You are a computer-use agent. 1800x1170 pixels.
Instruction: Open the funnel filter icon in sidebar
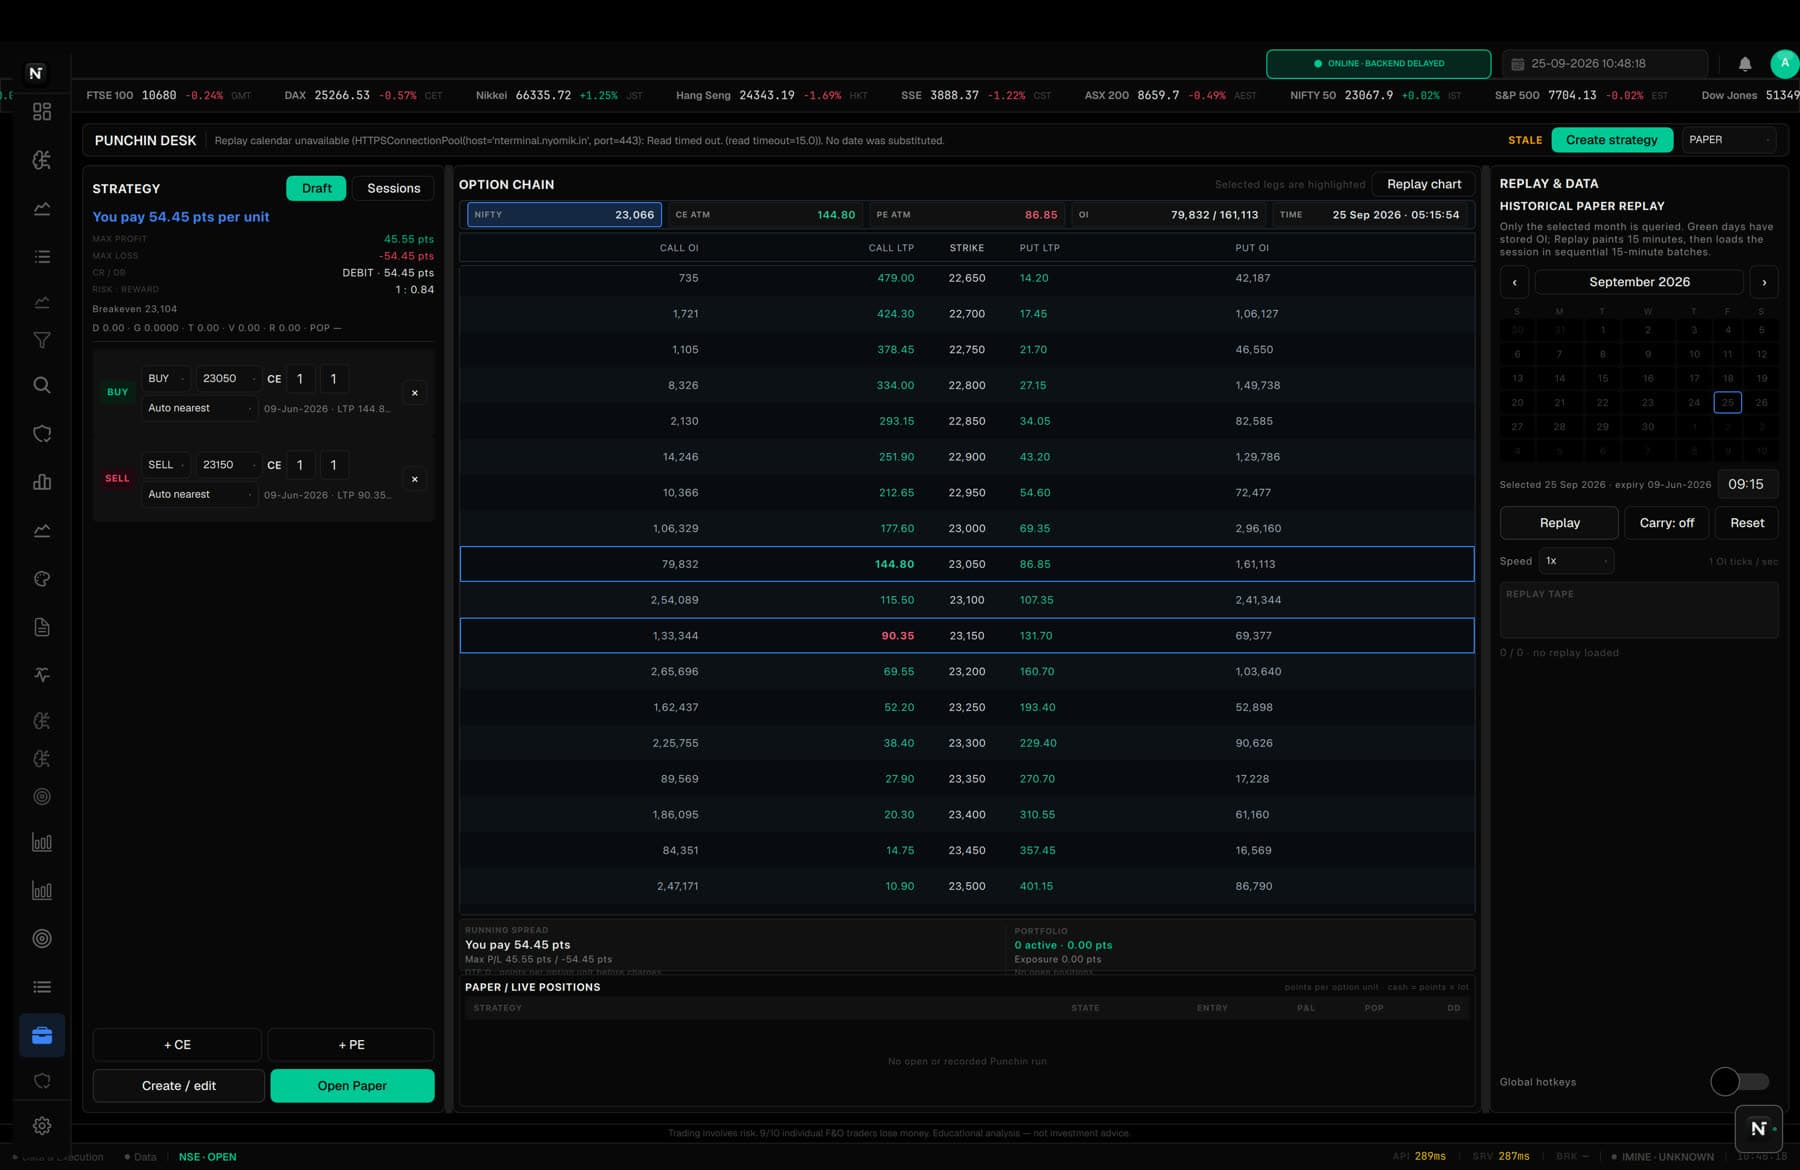[42, 341]
